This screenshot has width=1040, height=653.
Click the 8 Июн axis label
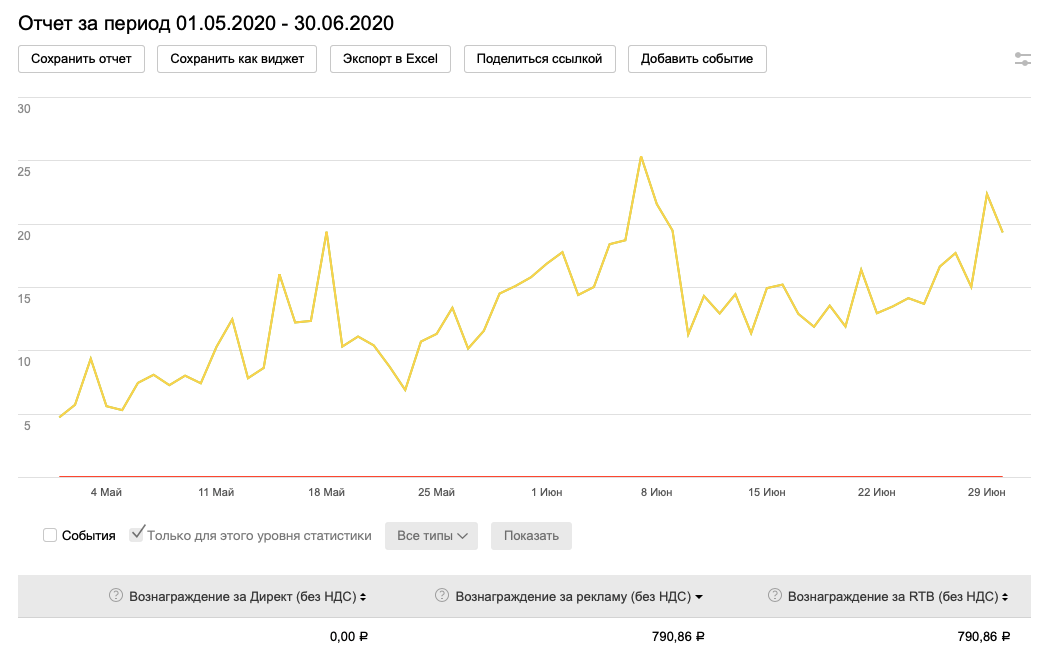[657, 492]
